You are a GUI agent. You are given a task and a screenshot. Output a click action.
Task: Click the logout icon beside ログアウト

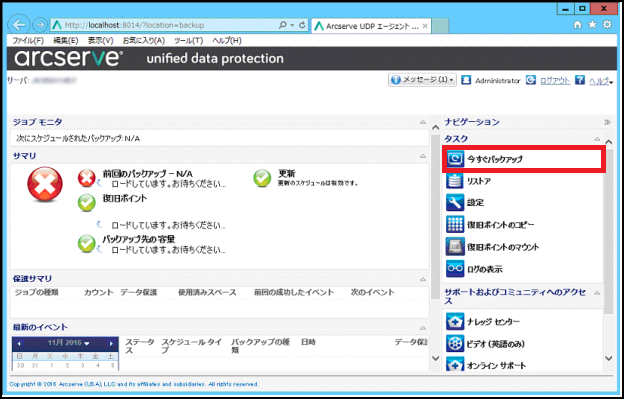tap(530, 80)
